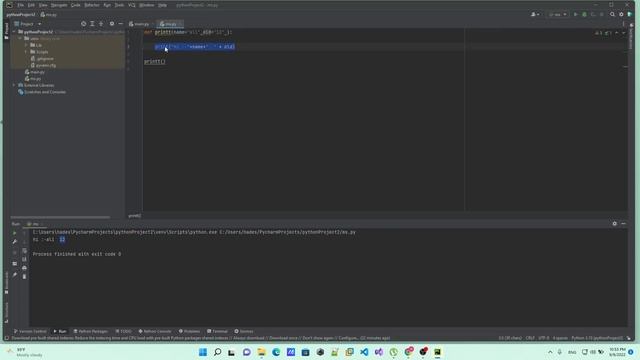
Task: Open IDE settings gear in top toolbar
Action: pos(621,14)
